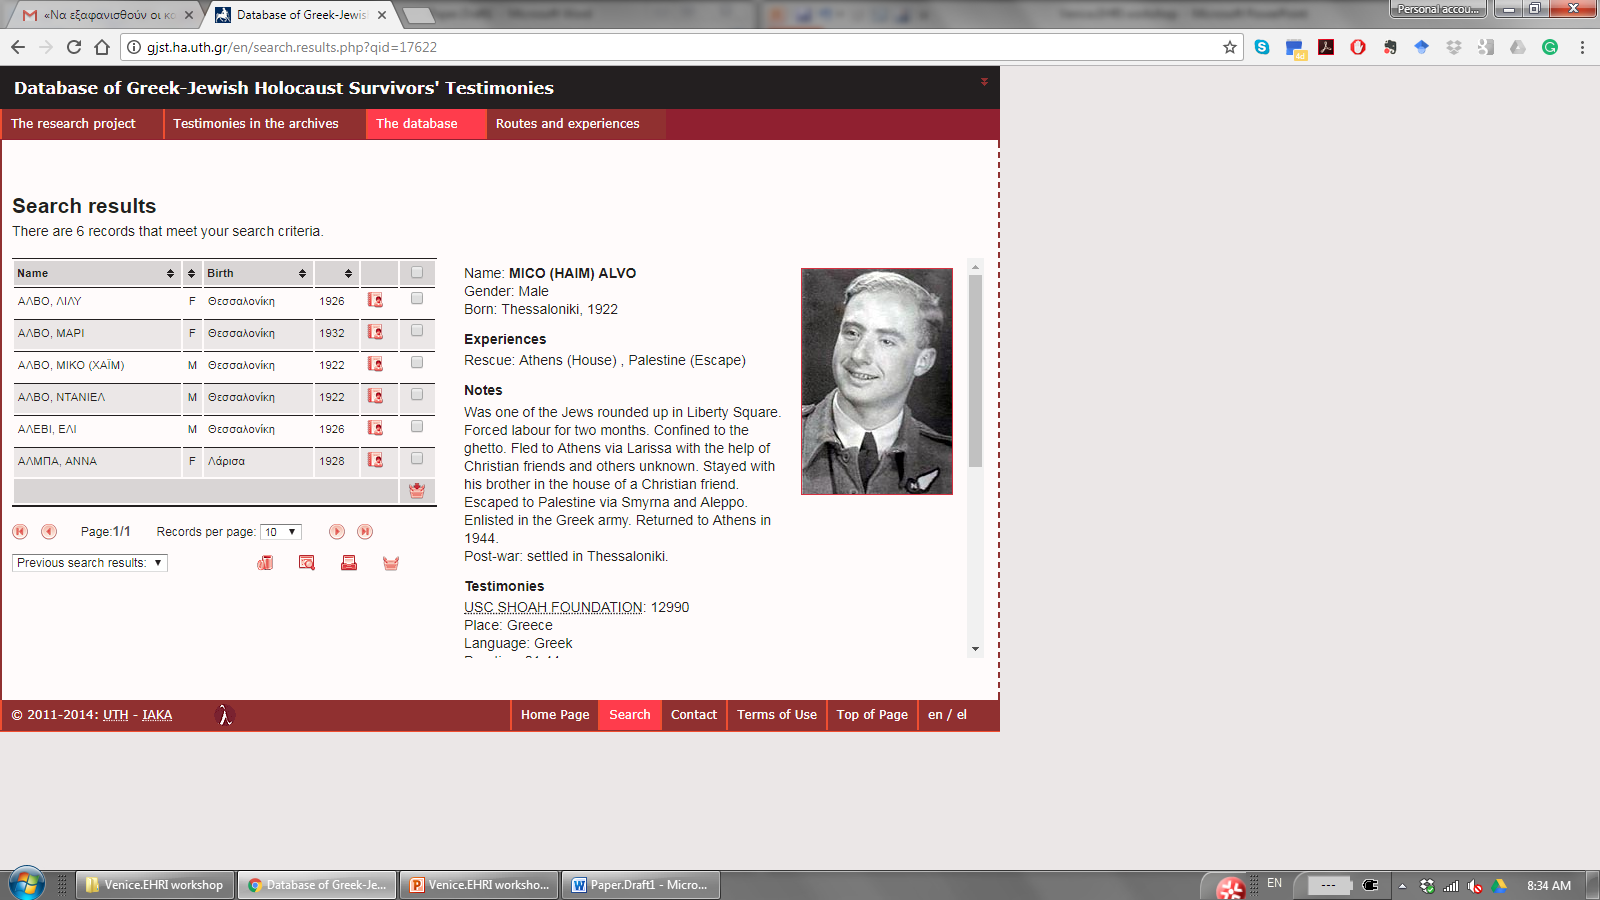Image resolution: width=1600 pixels, height=900 pixels.
Task: Click the Search footer link
Action: (x=630, y=715)
